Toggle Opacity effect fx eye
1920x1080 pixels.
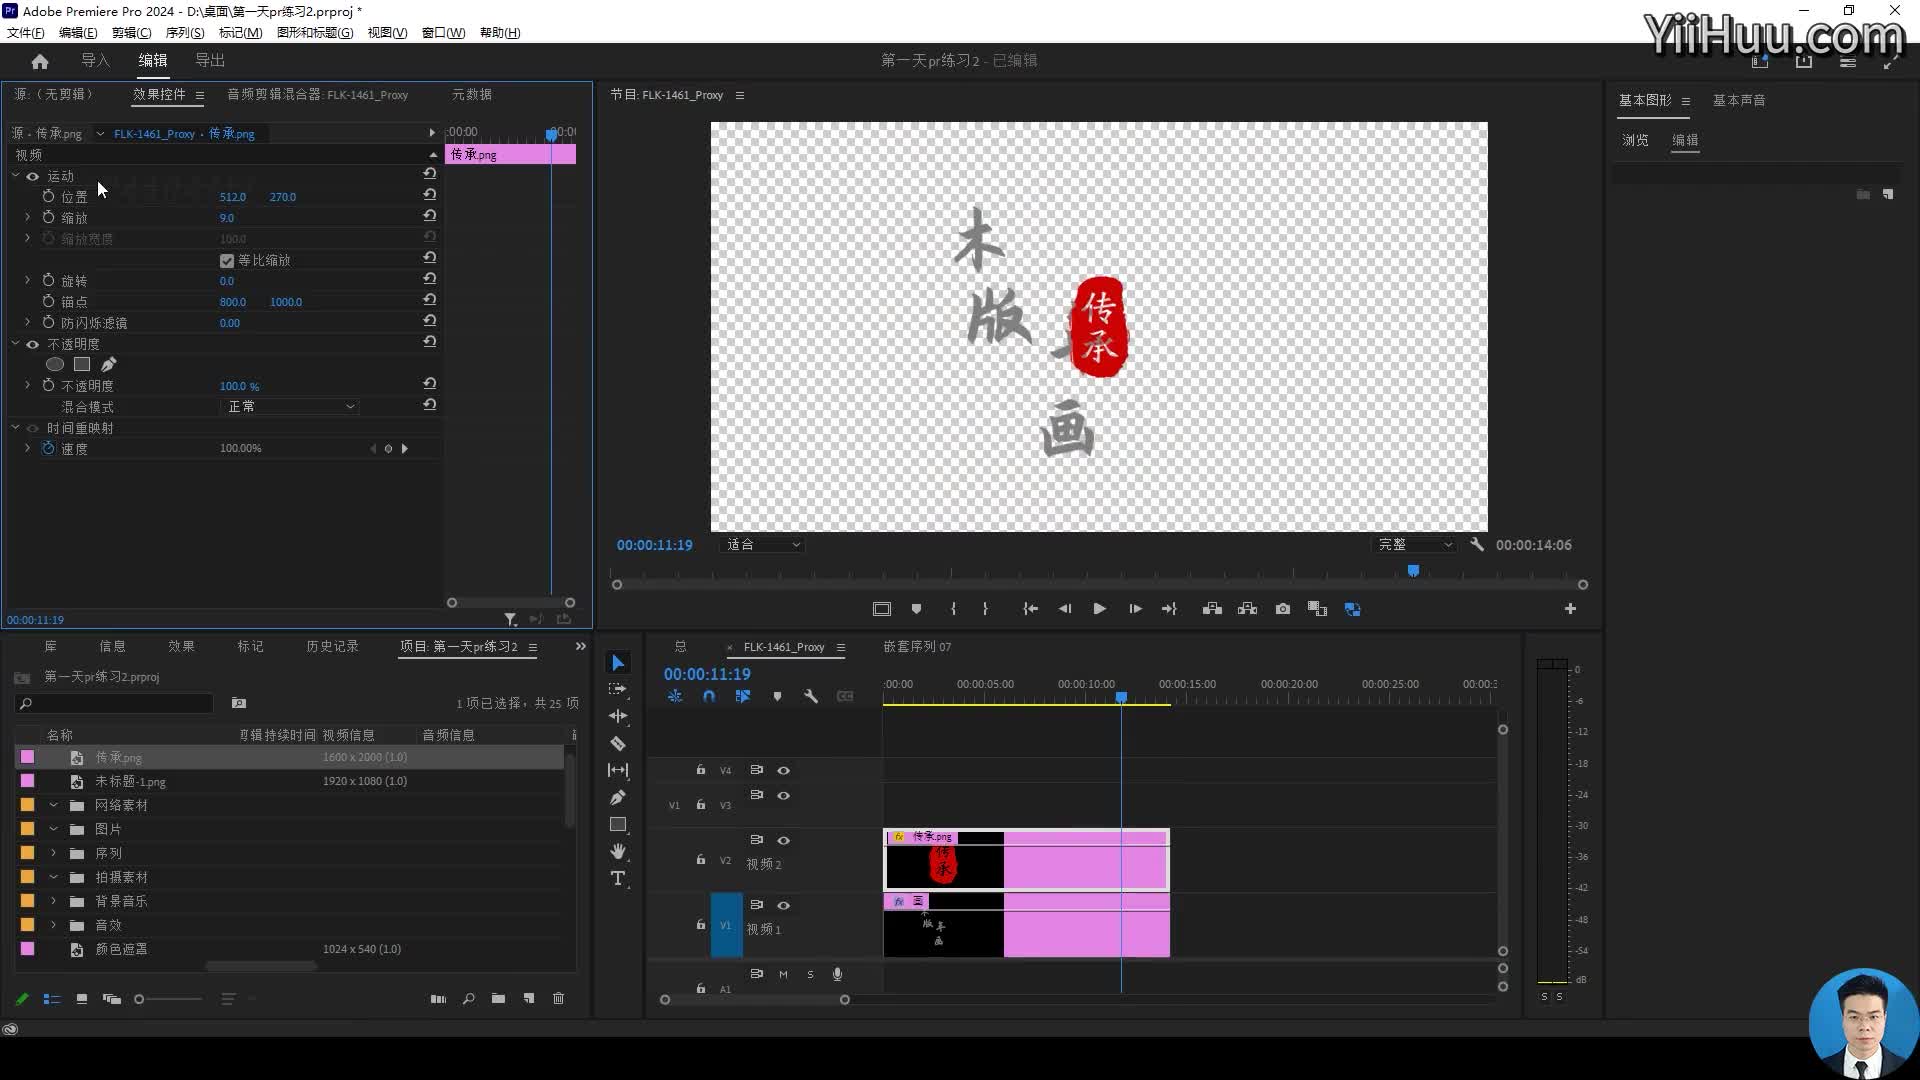pos(32,344)
